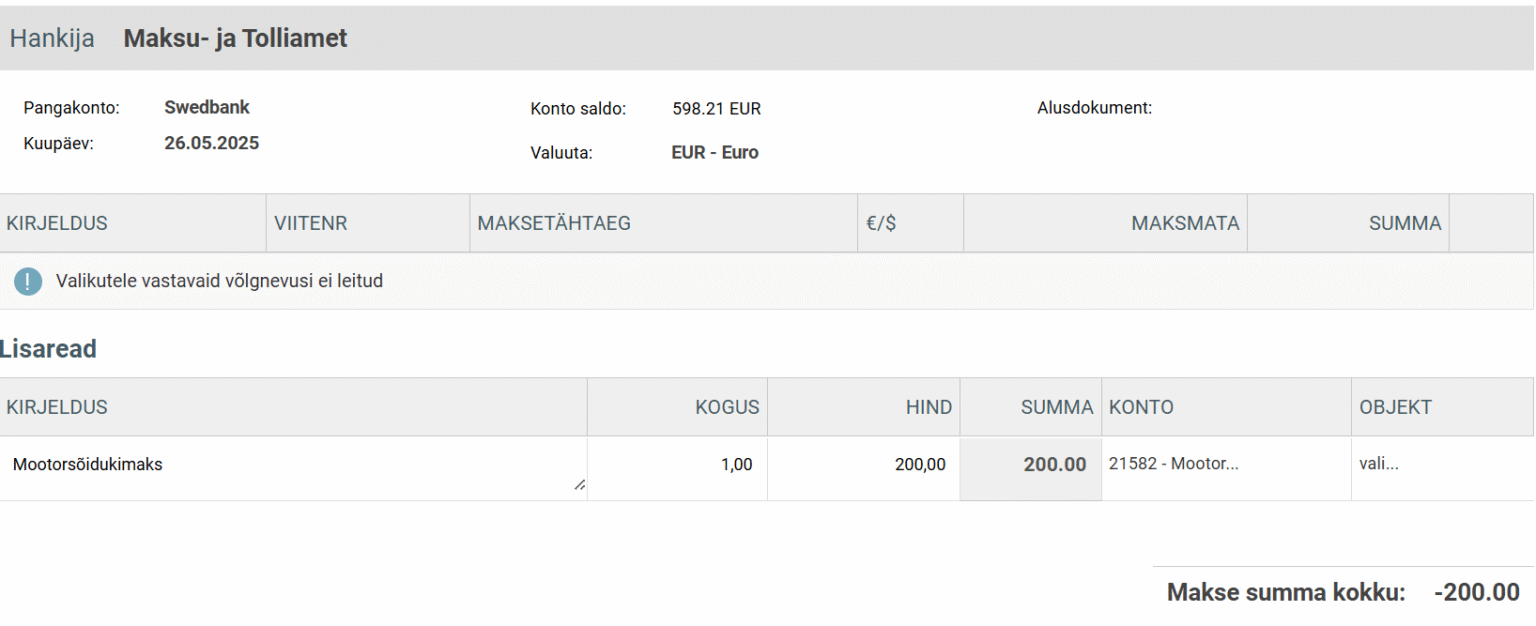Click the blue info icon beside the notice

(x=28, y=281)
